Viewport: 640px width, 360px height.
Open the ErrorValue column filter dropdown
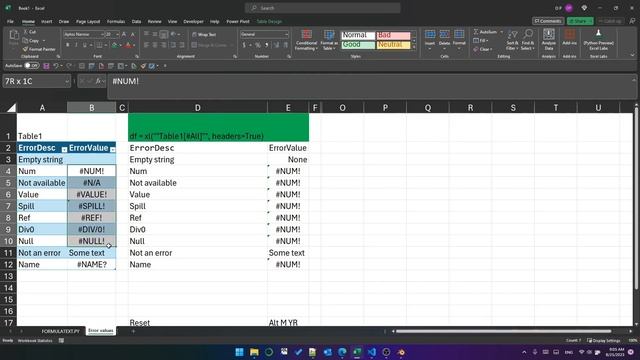pyautogui.click(x=113, y=149)
